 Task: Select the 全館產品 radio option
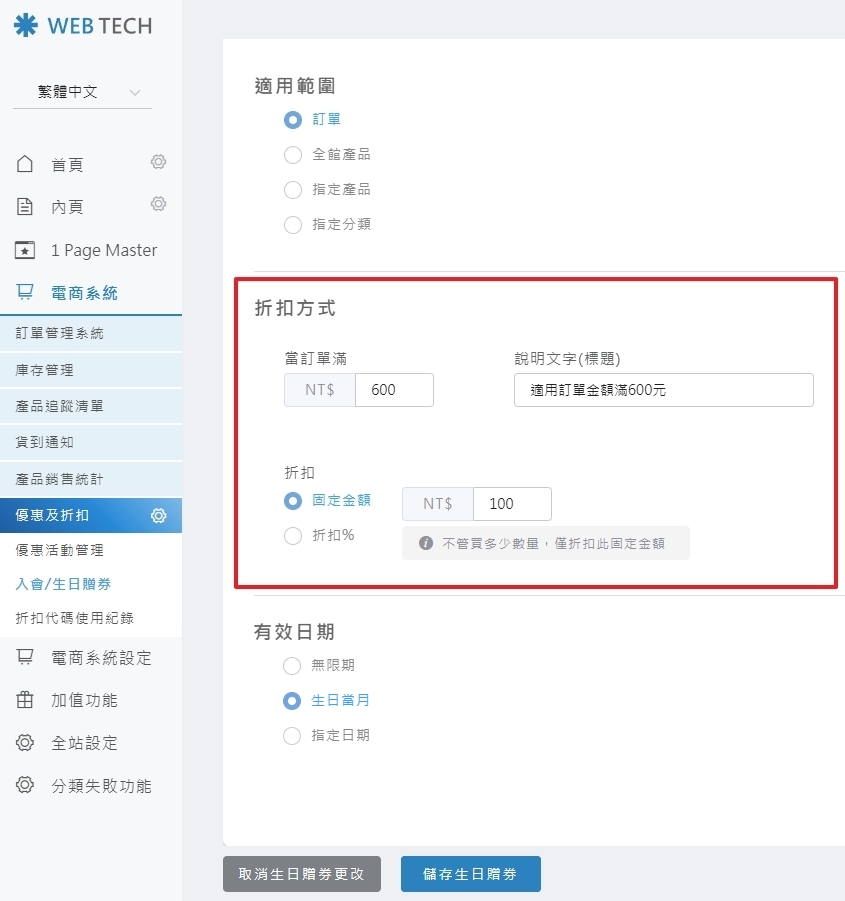tap(291, 155)
